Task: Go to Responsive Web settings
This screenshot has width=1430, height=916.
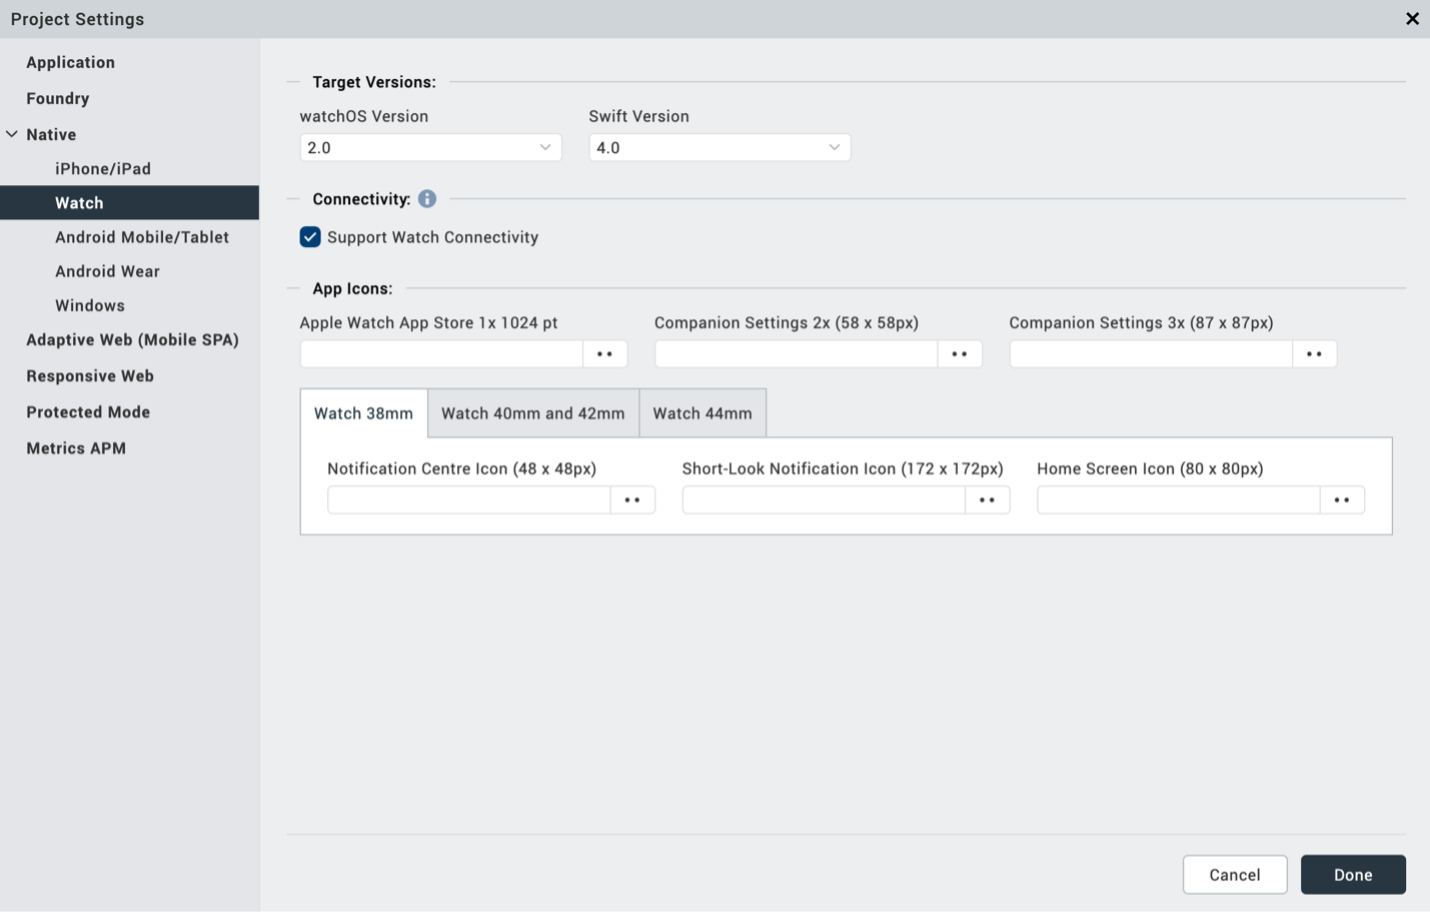Action: [x=90, y=376]
